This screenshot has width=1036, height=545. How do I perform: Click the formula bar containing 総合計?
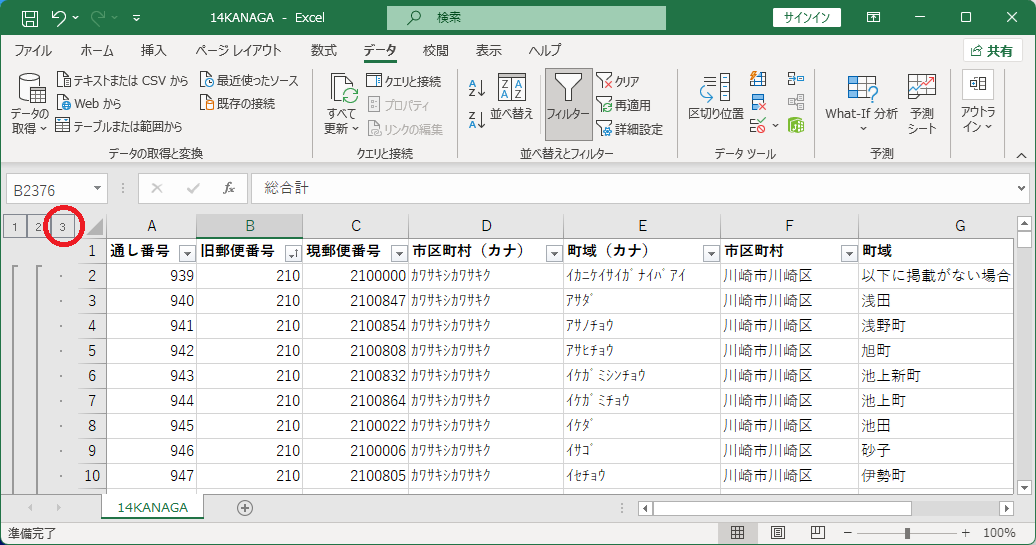[x=631, y=188]
